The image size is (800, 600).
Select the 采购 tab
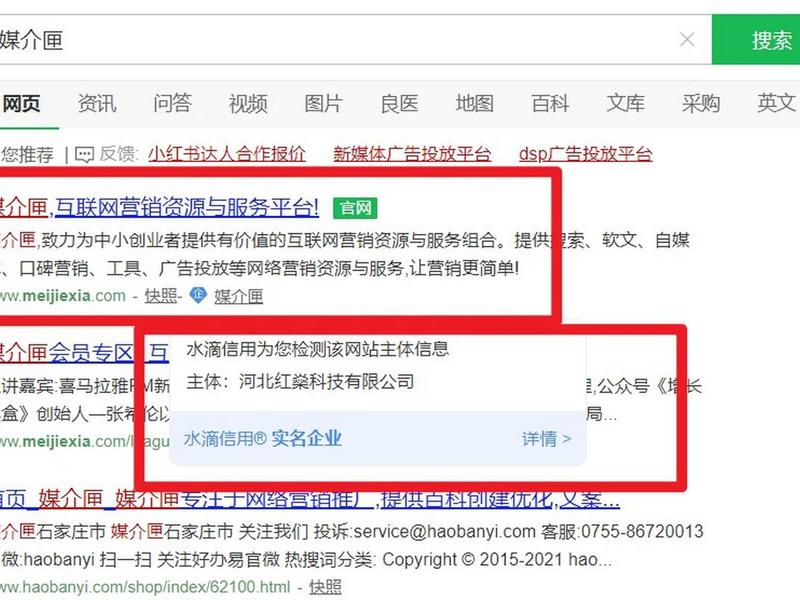(x=701, y=104)
